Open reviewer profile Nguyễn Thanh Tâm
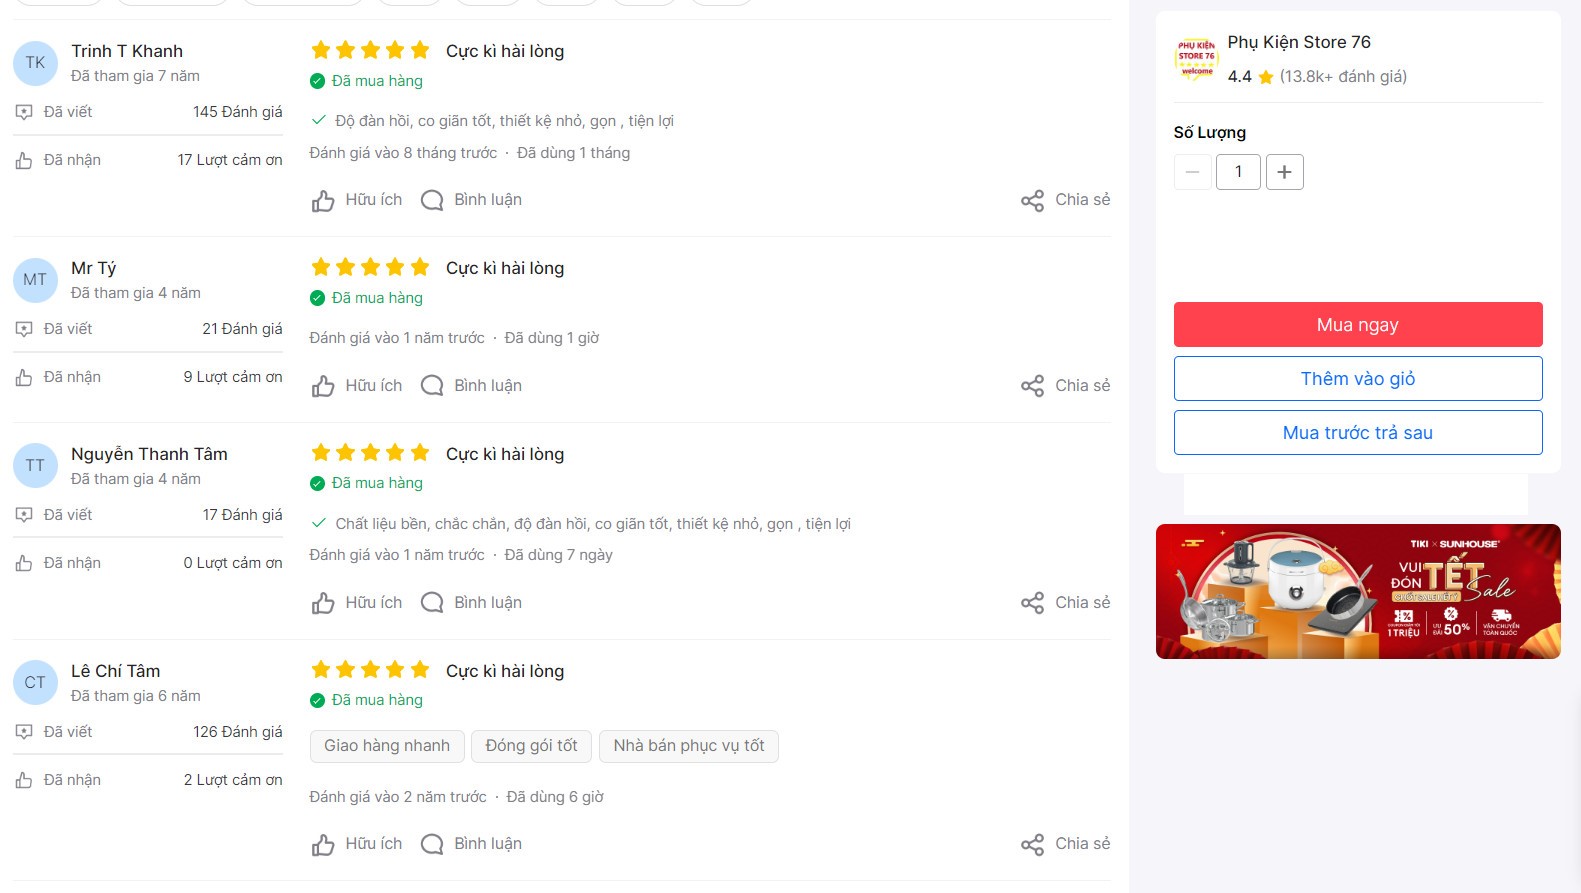This screenshot has width=1581, height=893. (x=149, y=454)
